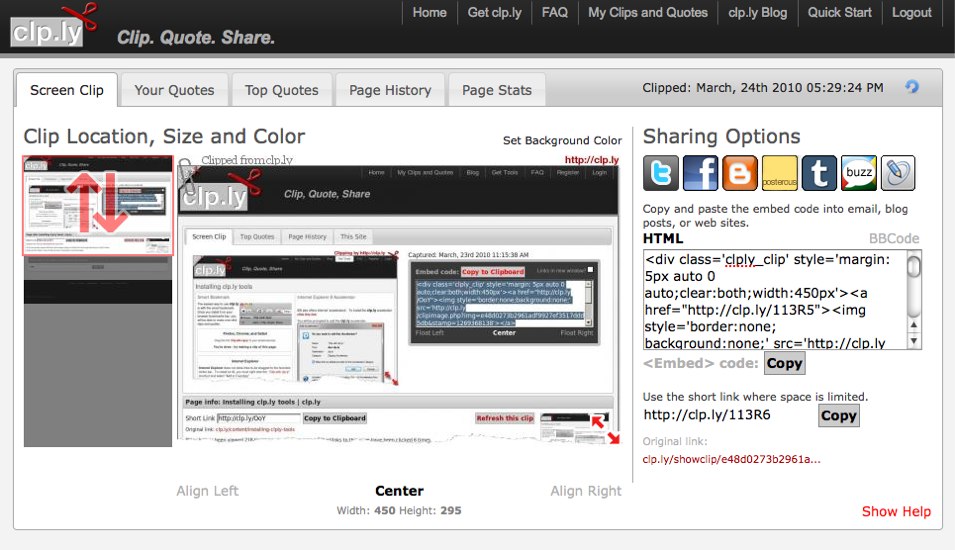
Task: Click the embed code scrollbar thumb
Action: point(914,267)
